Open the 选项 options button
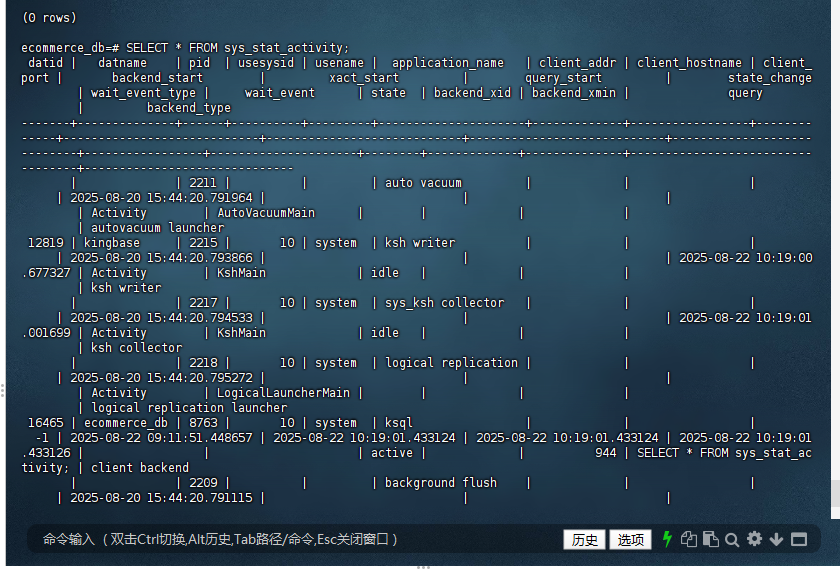 [631, 540]
